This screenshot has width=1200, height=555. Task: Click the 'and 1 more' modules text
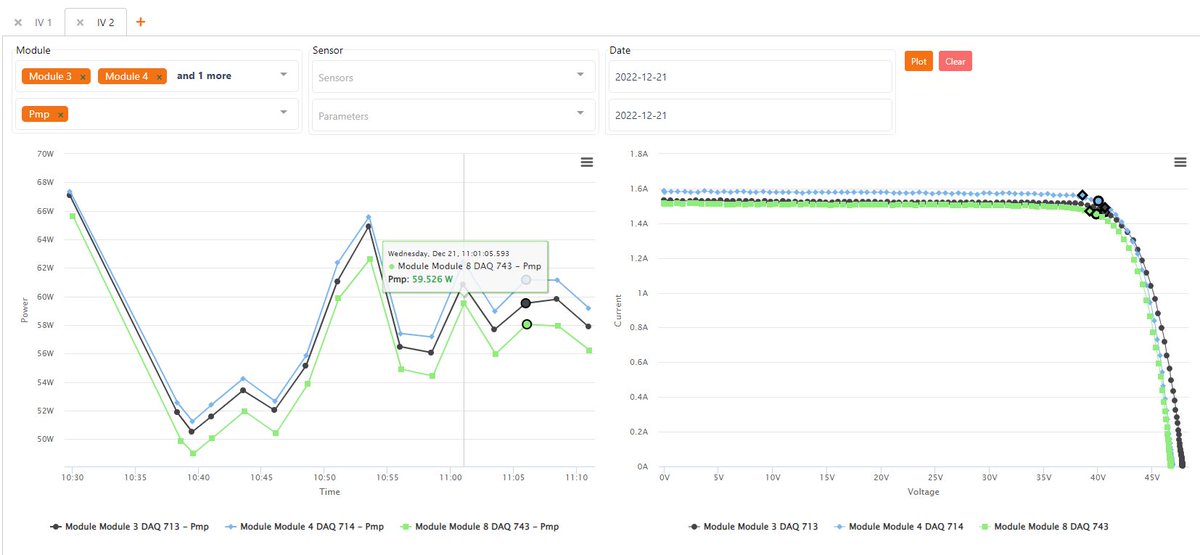pyautogui.click(x=204, y=76)
